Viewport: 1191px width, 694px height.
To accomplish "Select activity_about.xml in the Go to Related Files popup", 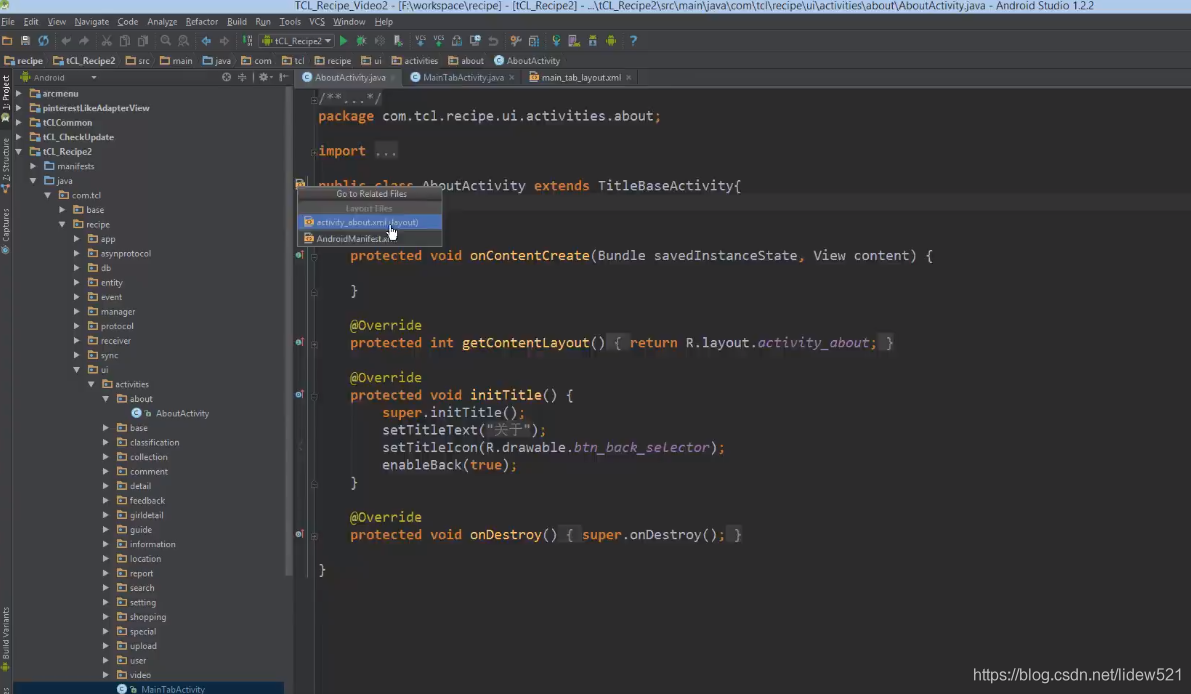I will 365,222.
